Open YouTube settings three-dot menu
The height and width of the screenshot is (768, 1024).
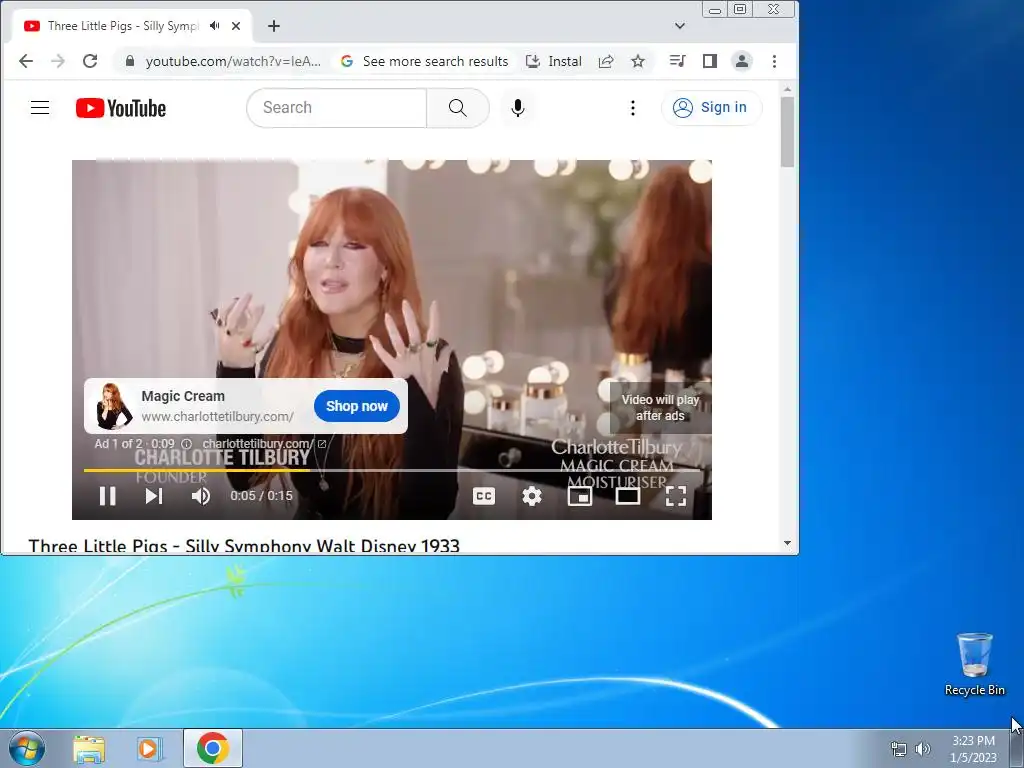[632, 108]
